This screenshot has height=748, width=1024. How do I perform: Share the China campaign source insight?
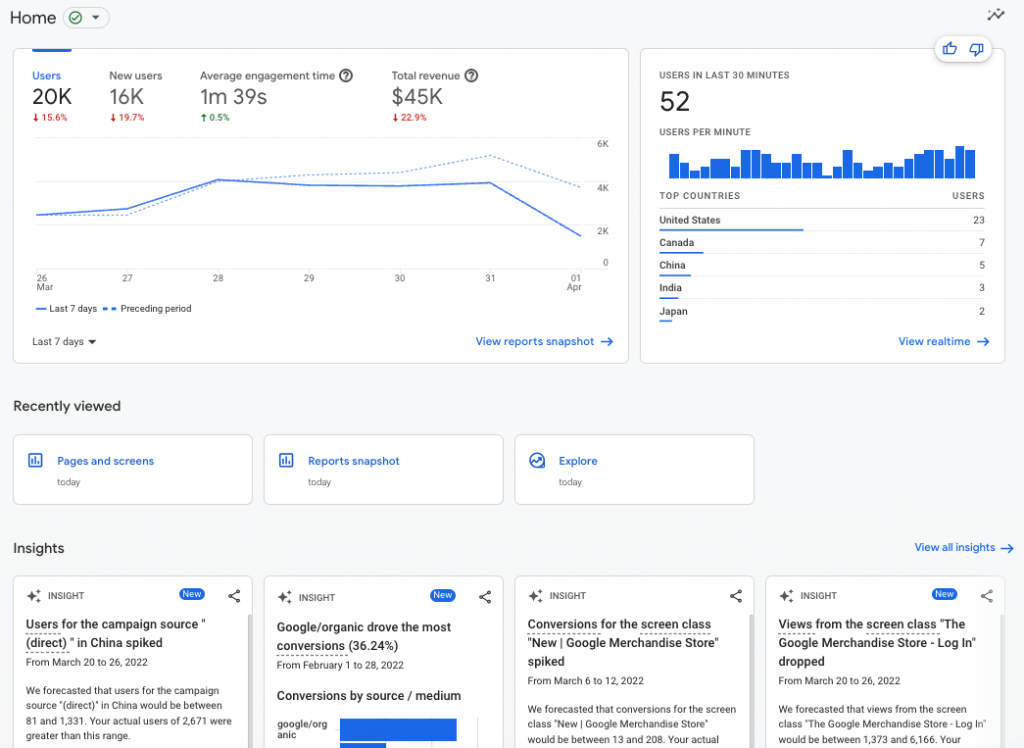pyautogui.click(x=234, y=596)
